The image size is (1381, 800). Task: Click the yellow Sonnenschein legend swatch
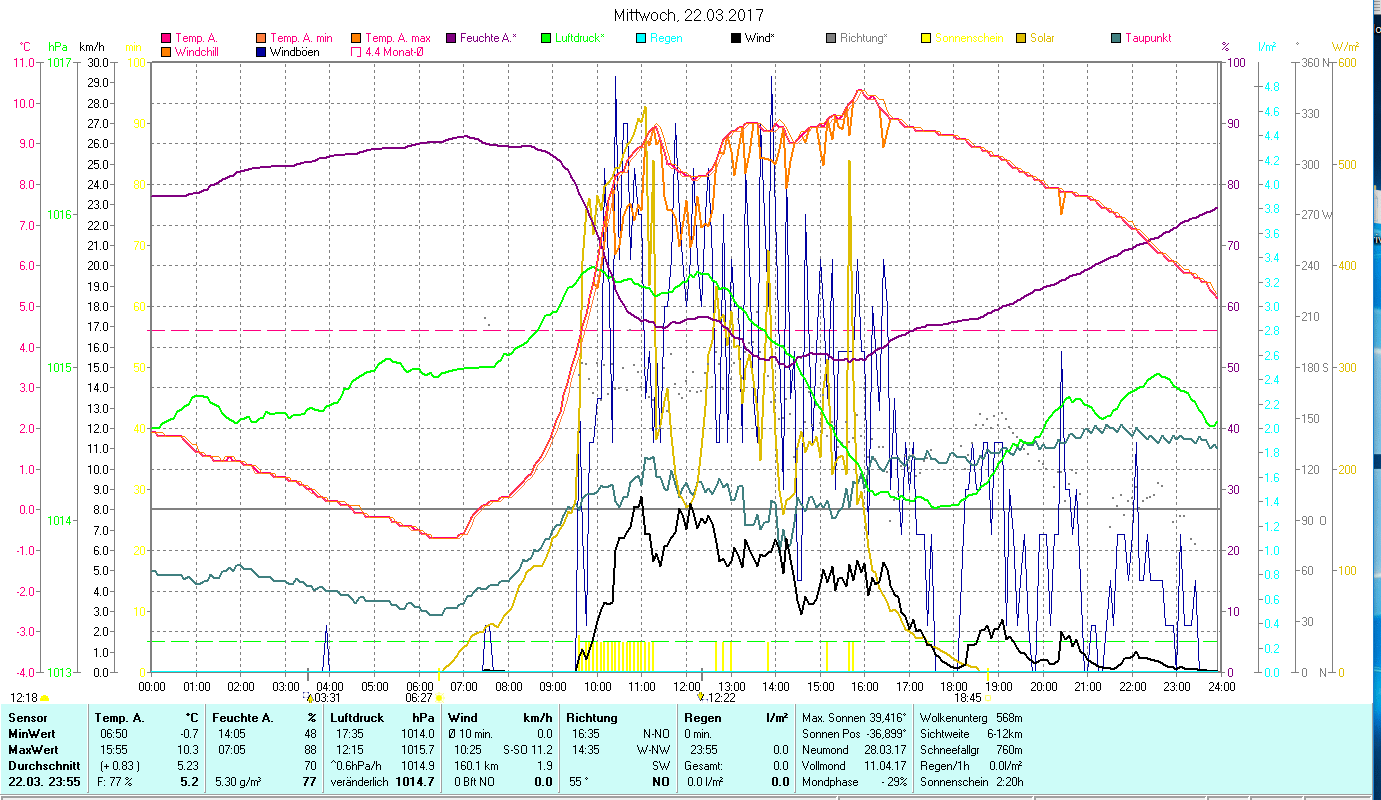[x=926, y=38]
